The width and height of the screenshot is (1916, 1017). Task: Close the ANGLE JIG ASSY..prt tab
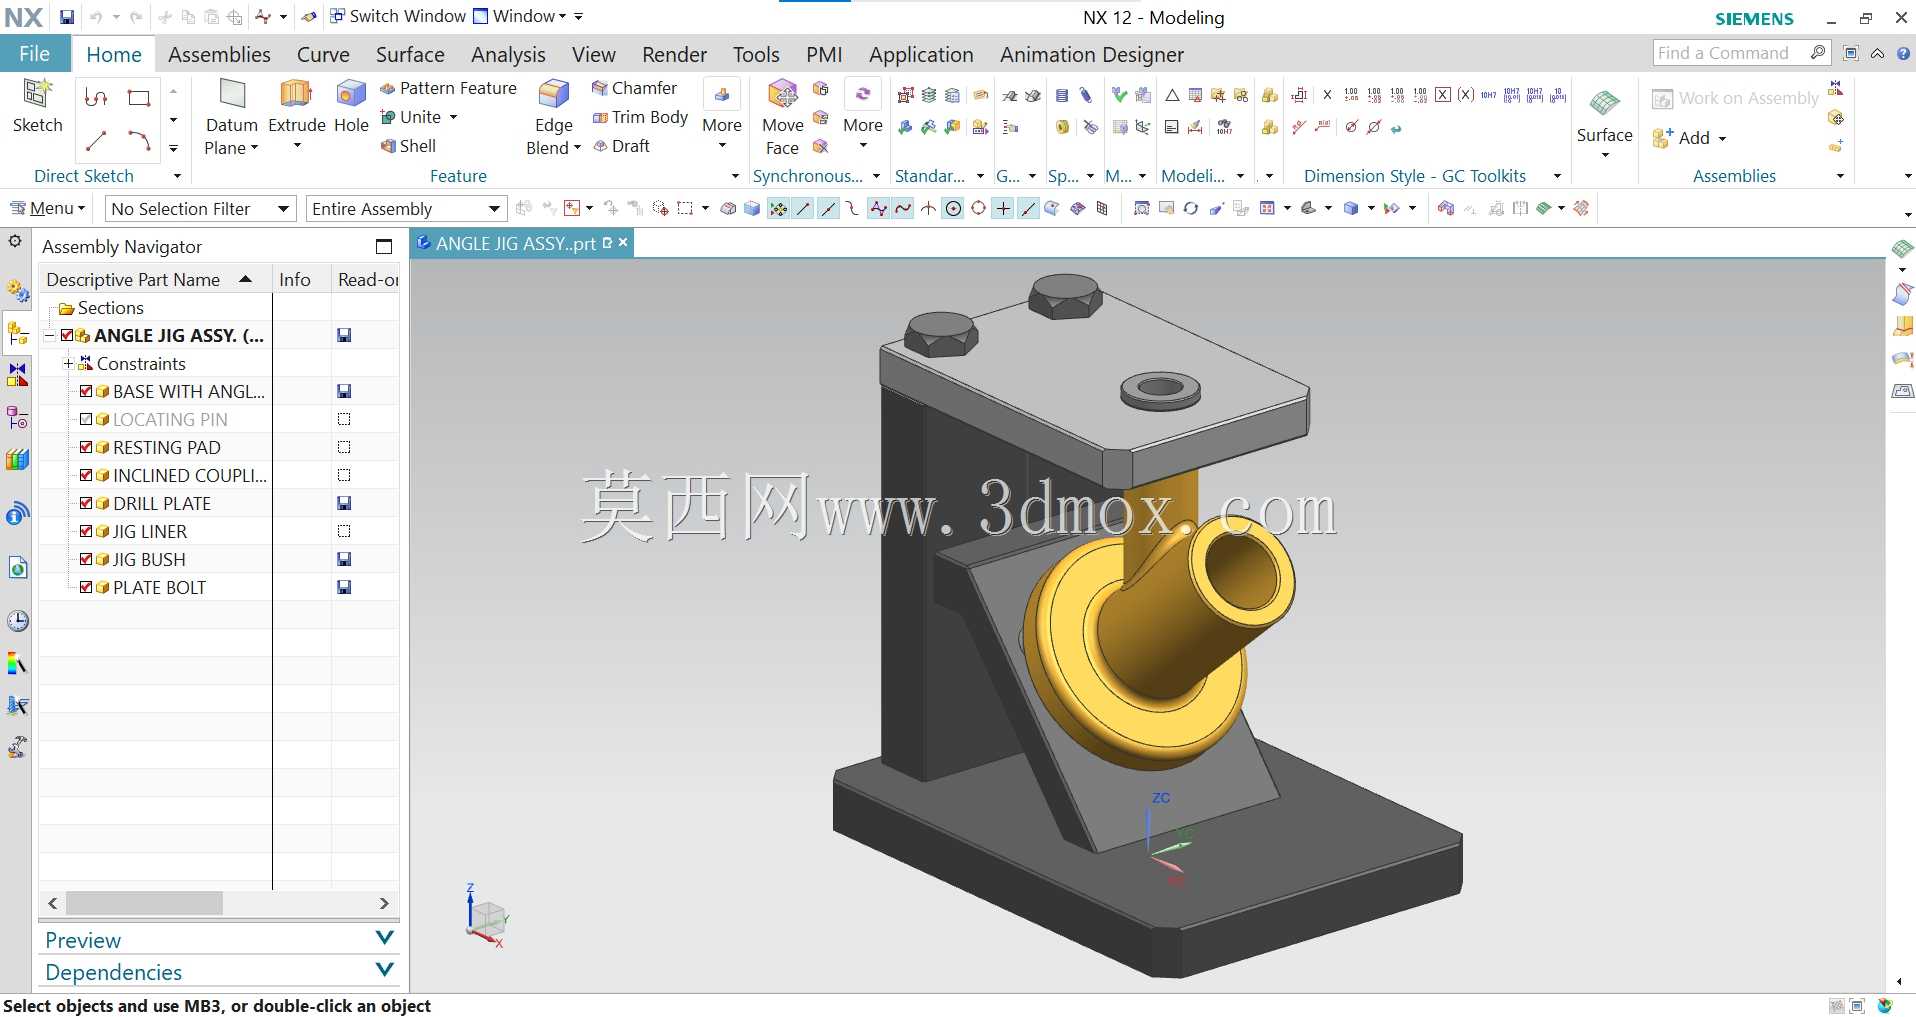[623, 242]
